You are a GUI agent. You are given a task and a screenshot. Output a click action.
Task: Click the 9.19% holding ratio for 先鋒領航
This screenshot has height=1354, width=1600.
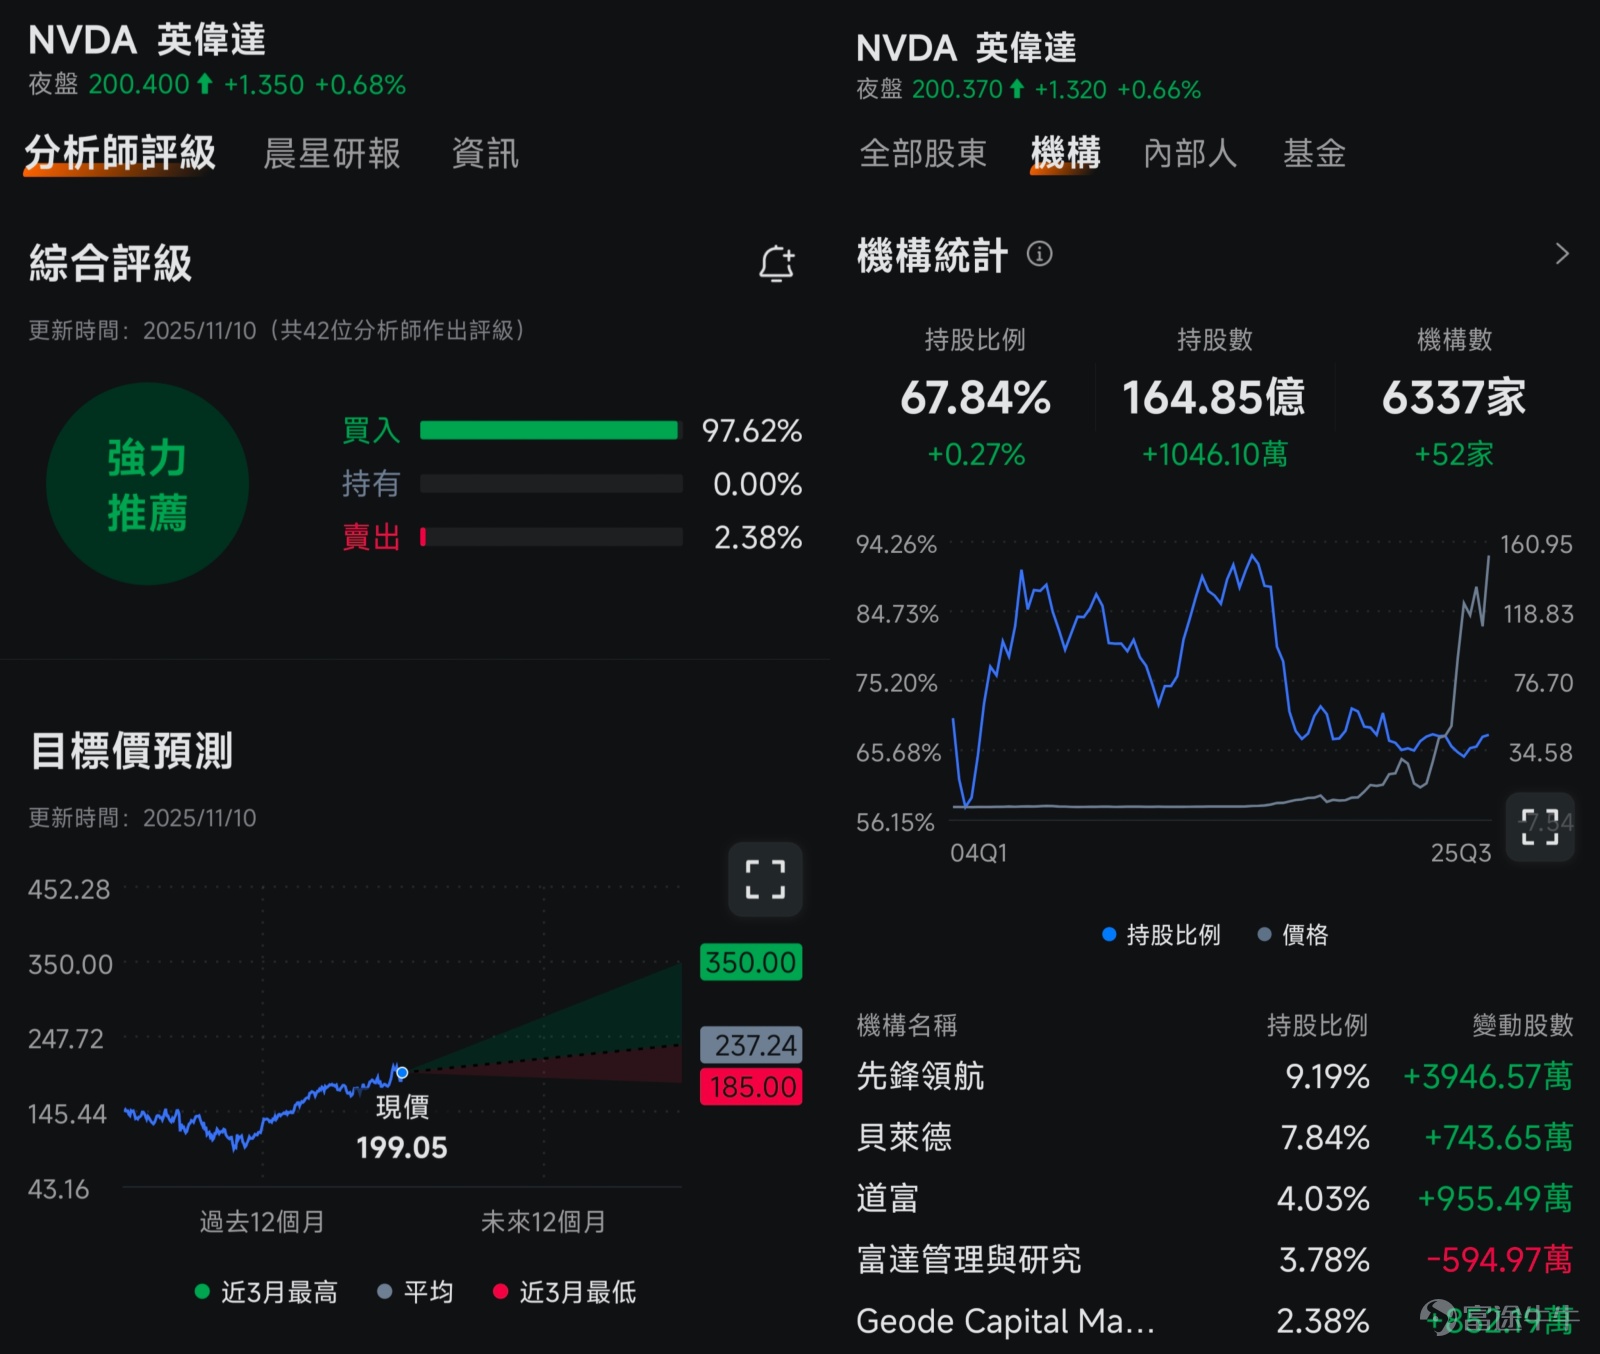1327,1076
